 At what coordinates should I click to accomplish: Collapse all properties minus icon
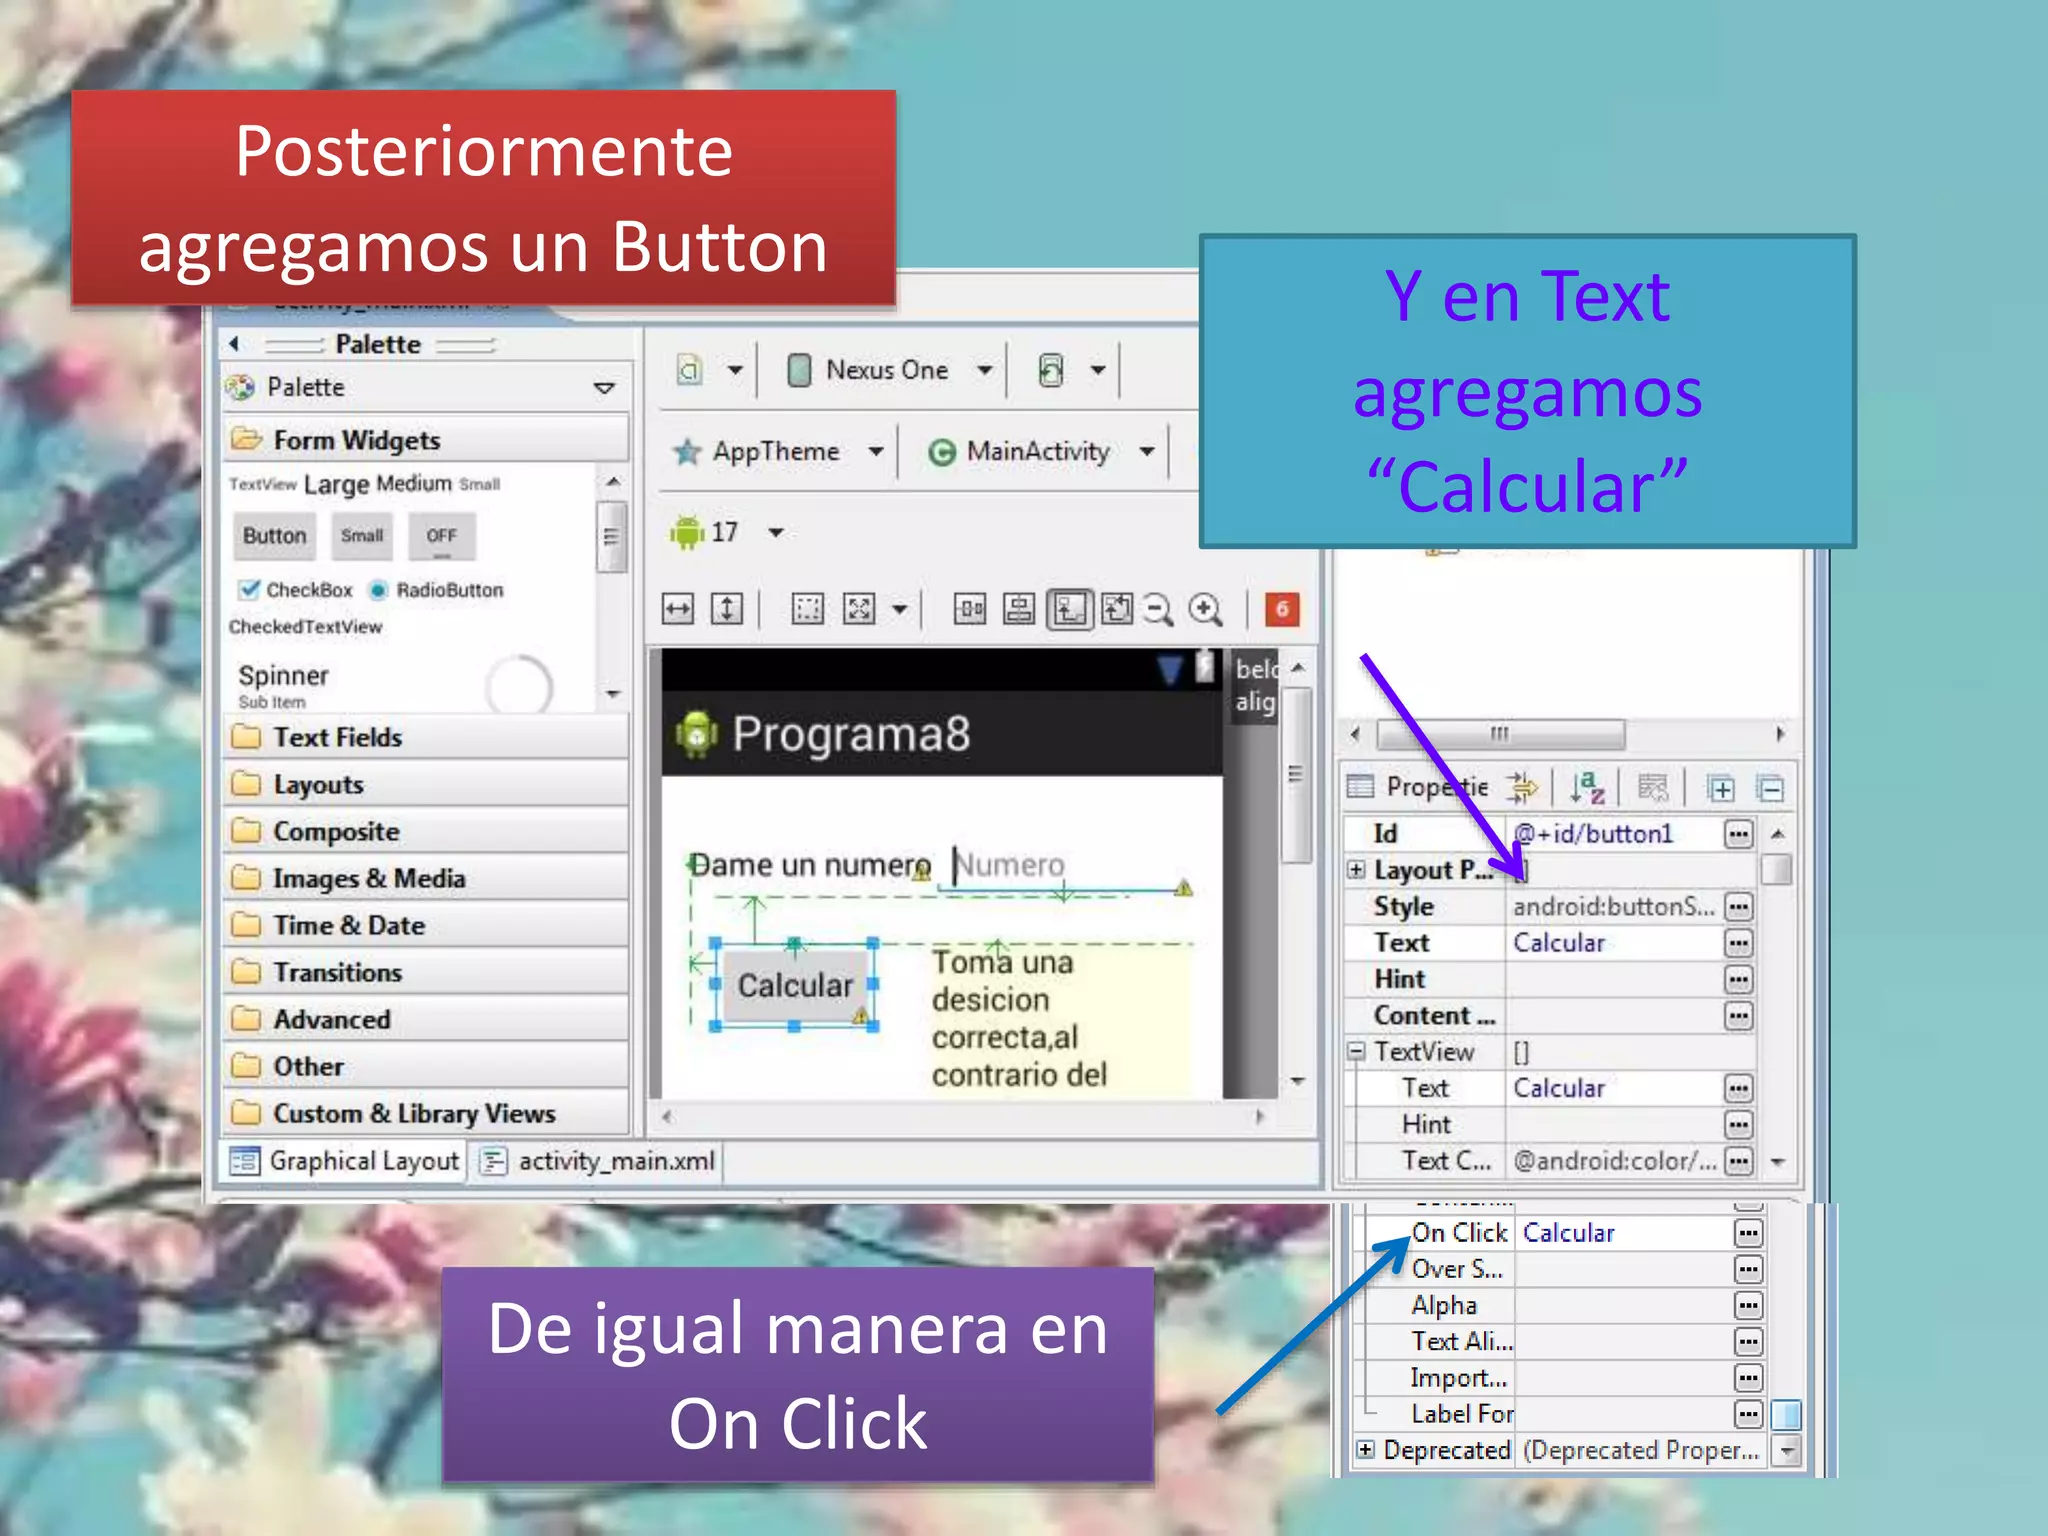point(1770,788)
